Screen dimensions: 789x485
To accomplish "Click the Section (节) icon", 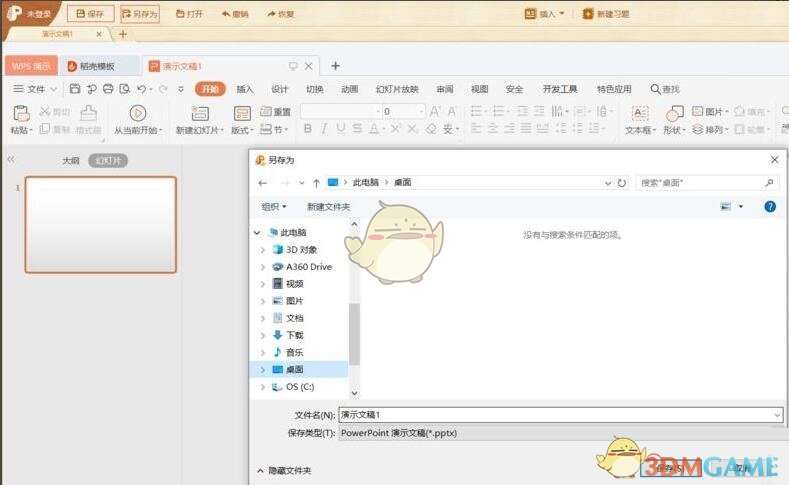I will (266, 129).
